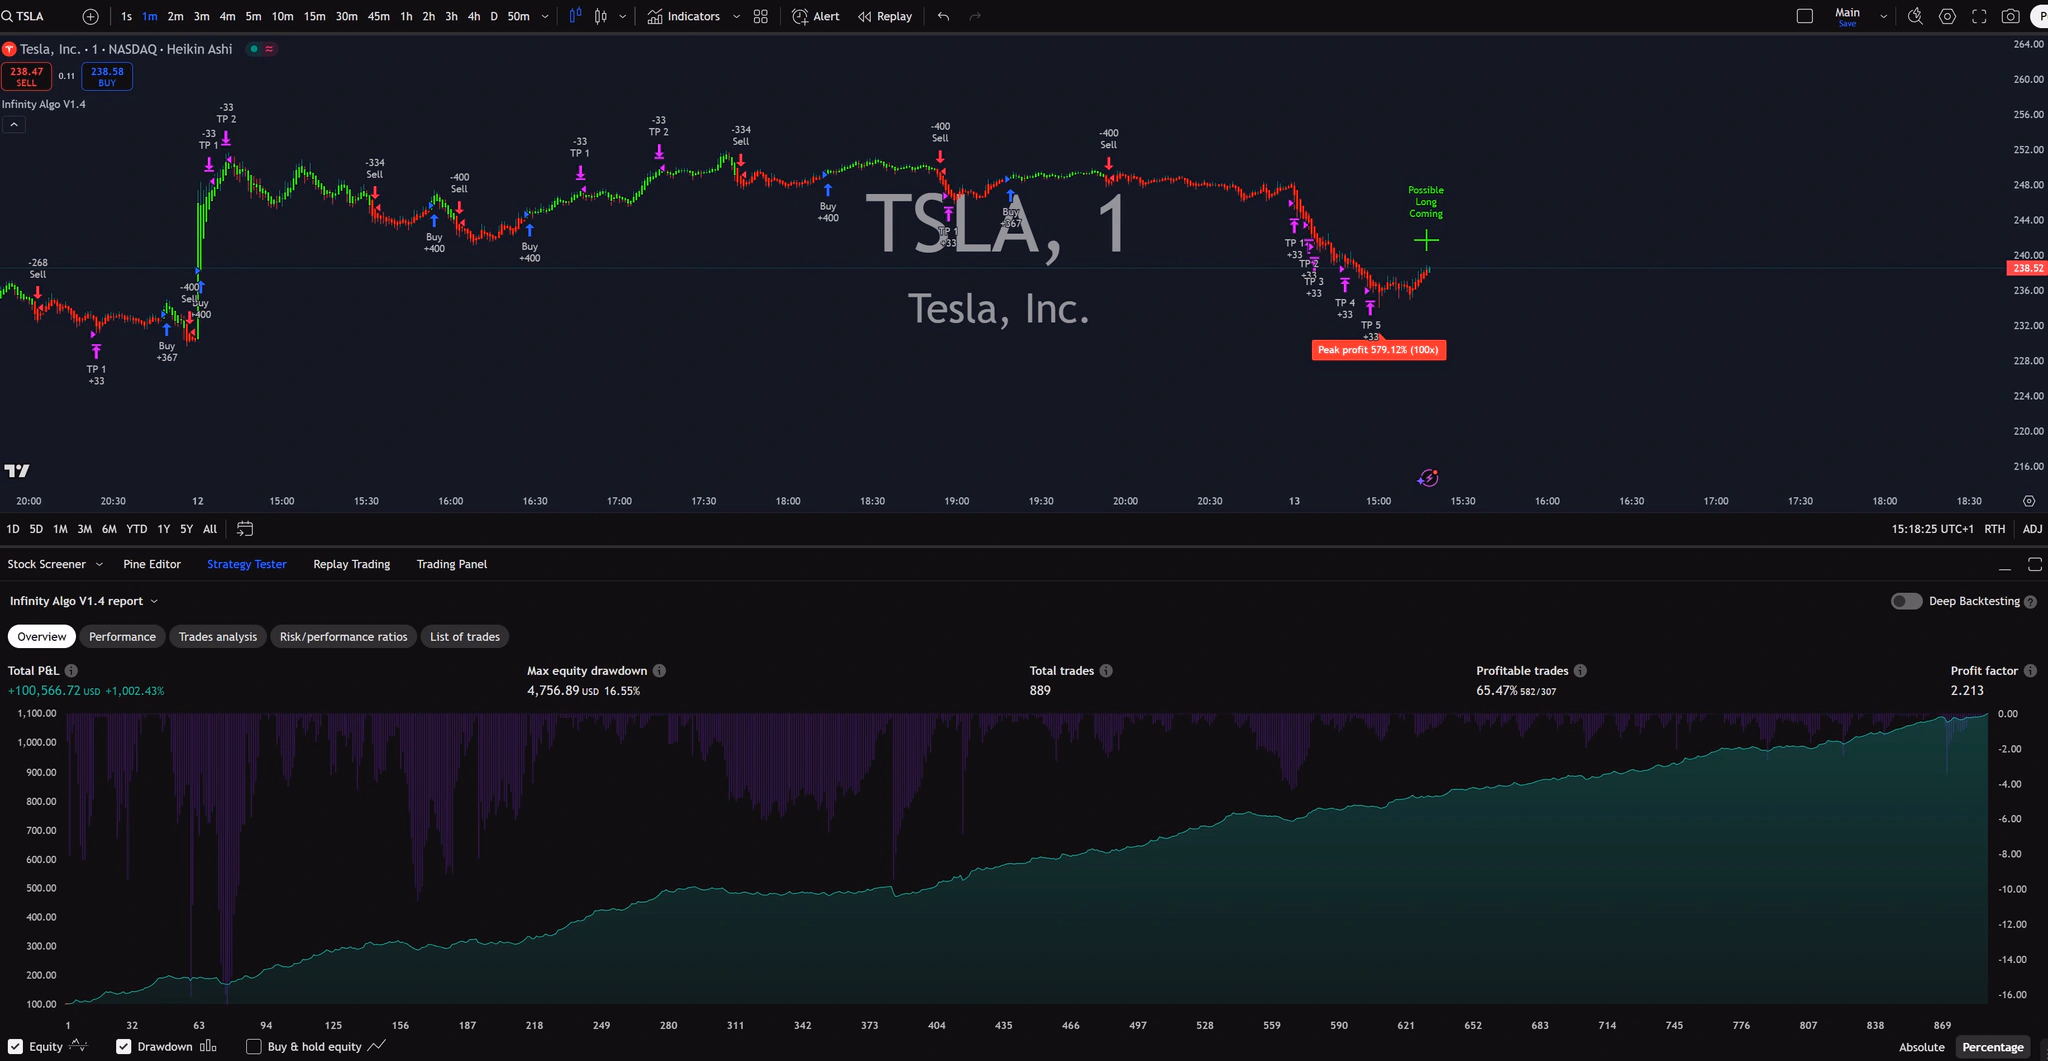Click the TradingView logo watermark
The height and width of the screenshot is (1061, 2048).
pos(17,470)
